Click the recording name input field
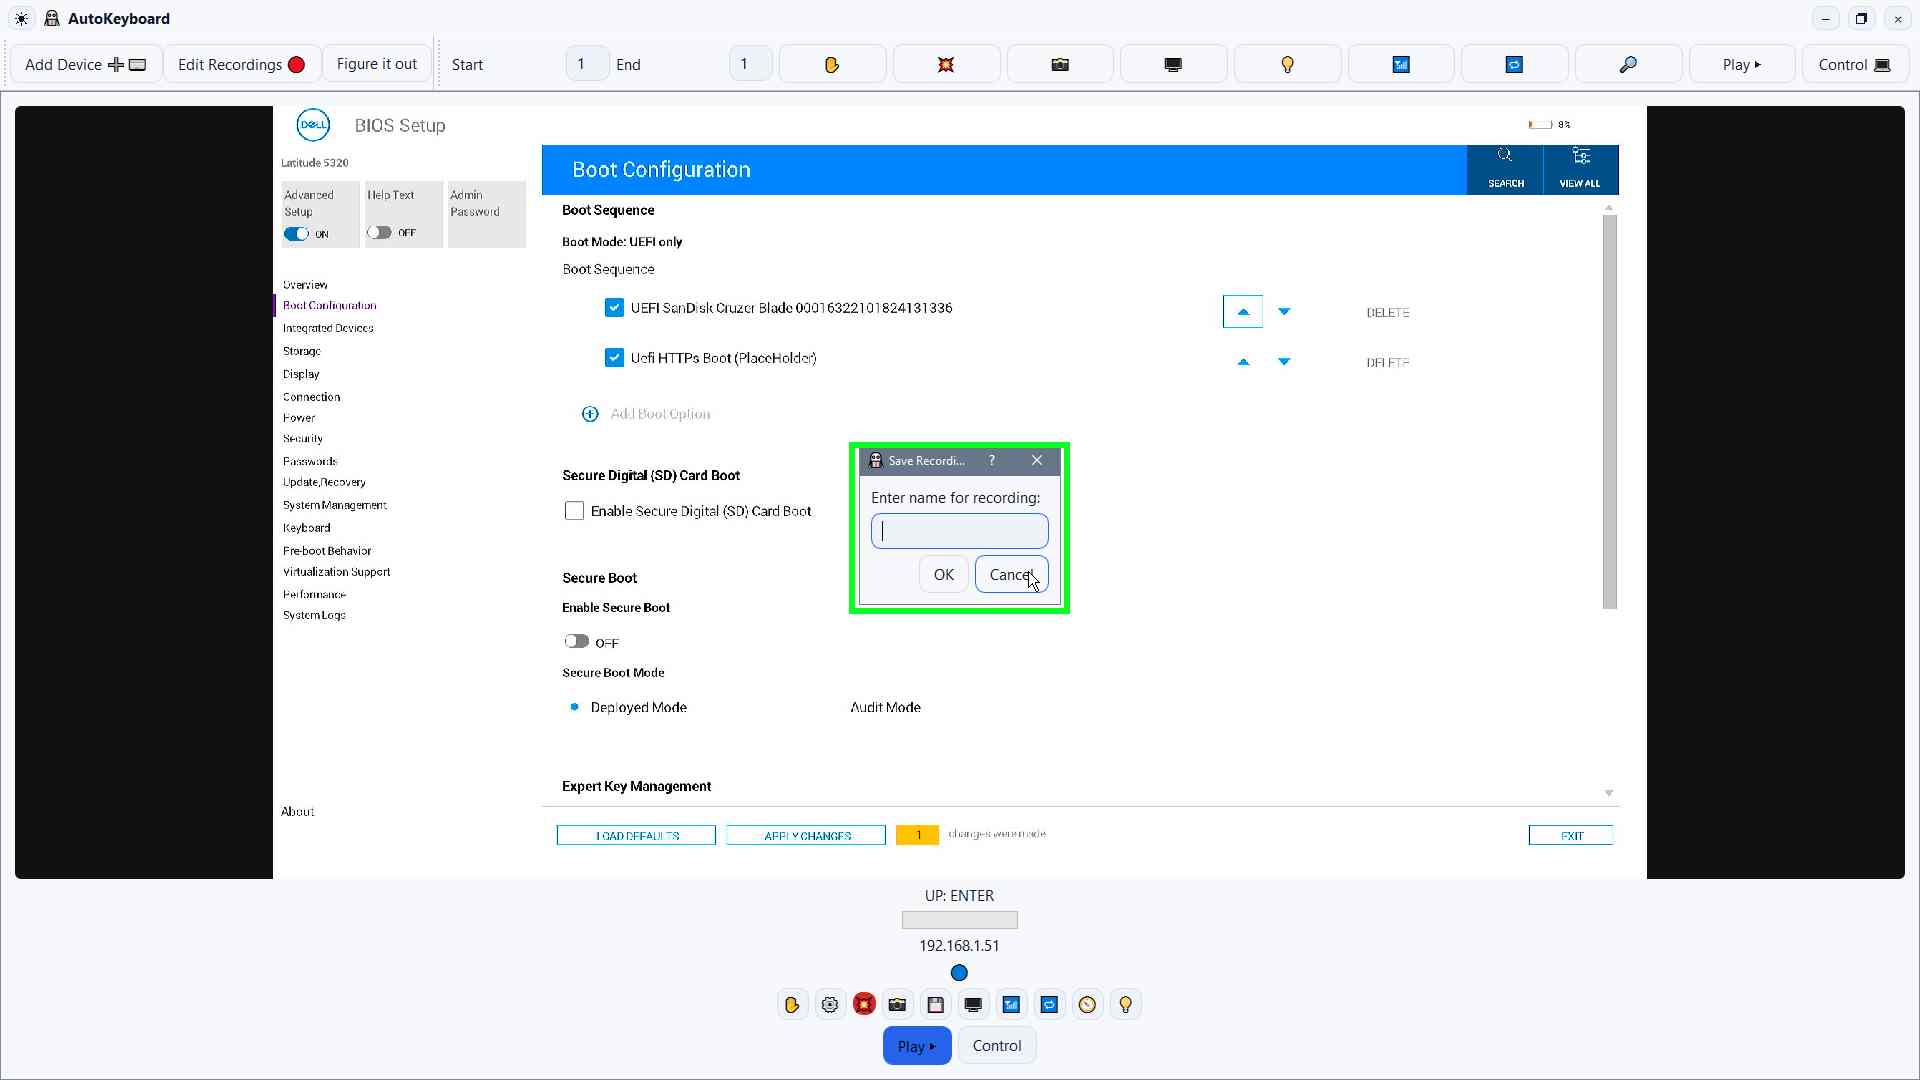The height and width of the screenshot is (1080, 1920). [x=958, y=530]
